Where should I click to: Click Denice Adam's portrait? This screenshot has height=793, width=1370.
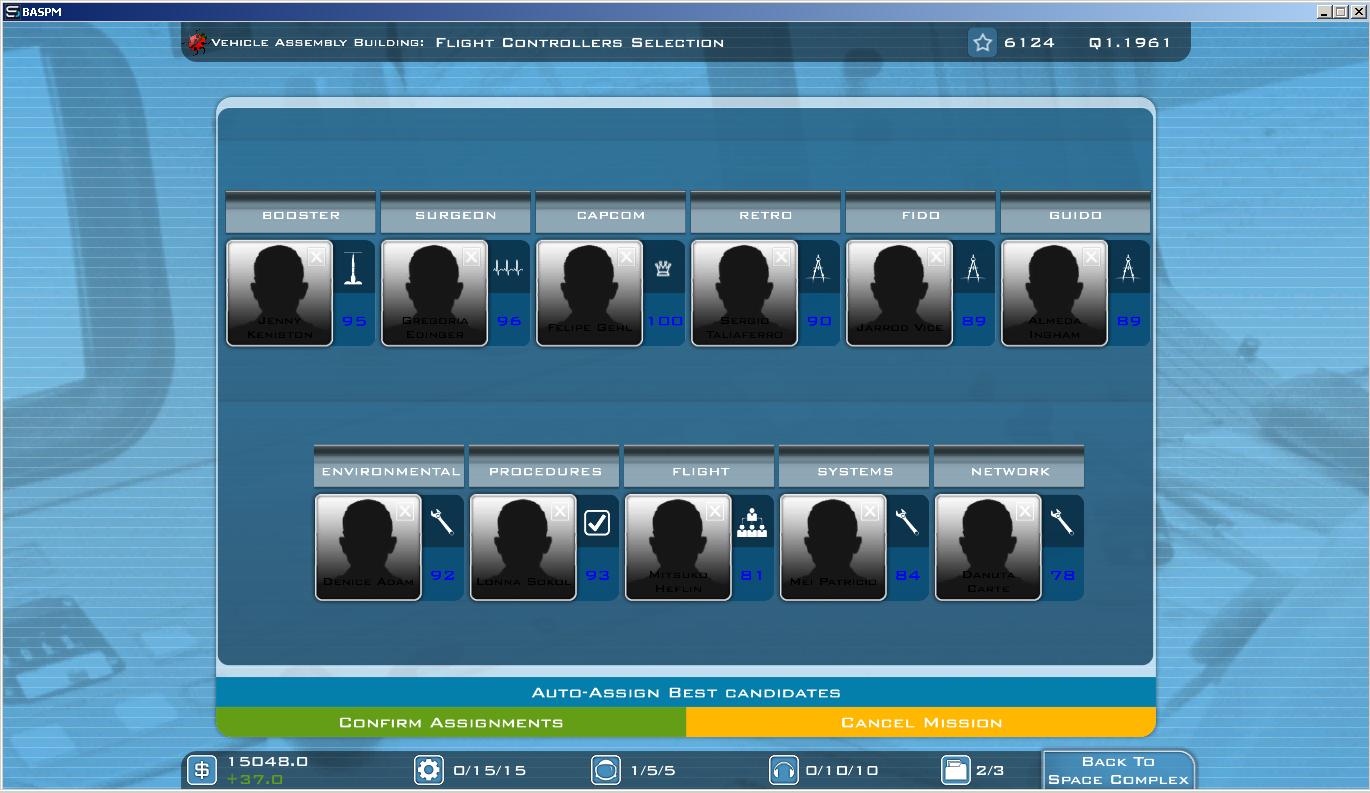point(368,548)
